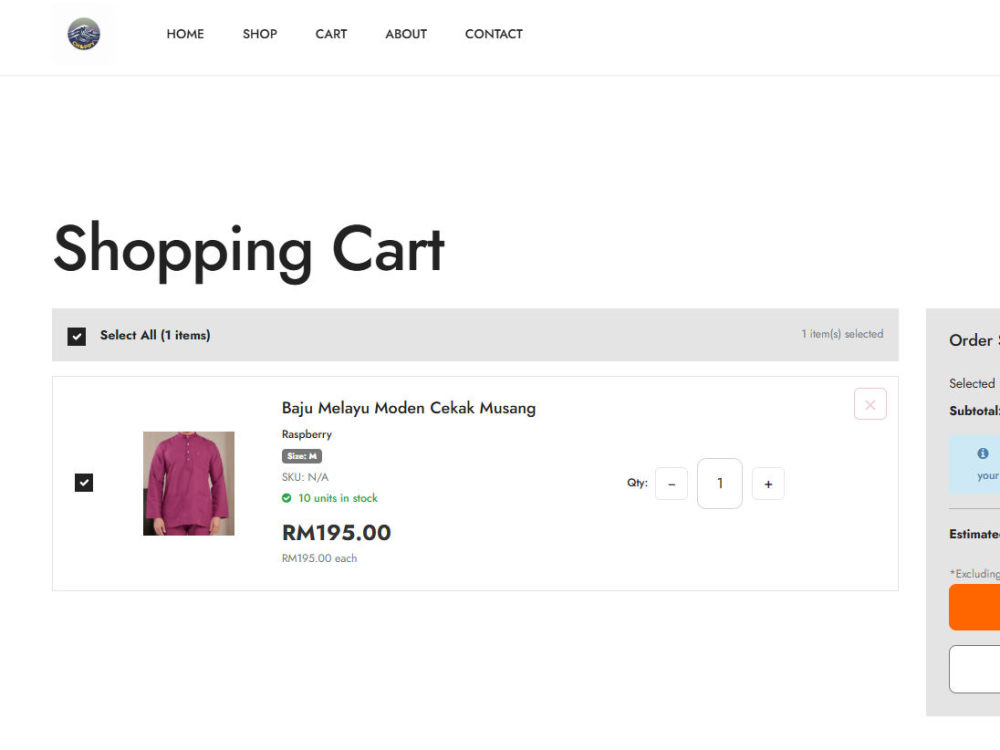Viewport: 1000px width, 750px height.
Task: Open the HOME menu item
Action: point(185,34)
